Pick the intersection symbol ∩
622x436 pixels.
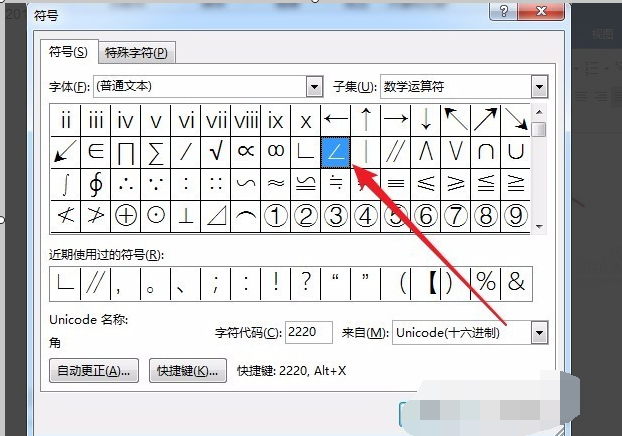(x=486, y=152)
